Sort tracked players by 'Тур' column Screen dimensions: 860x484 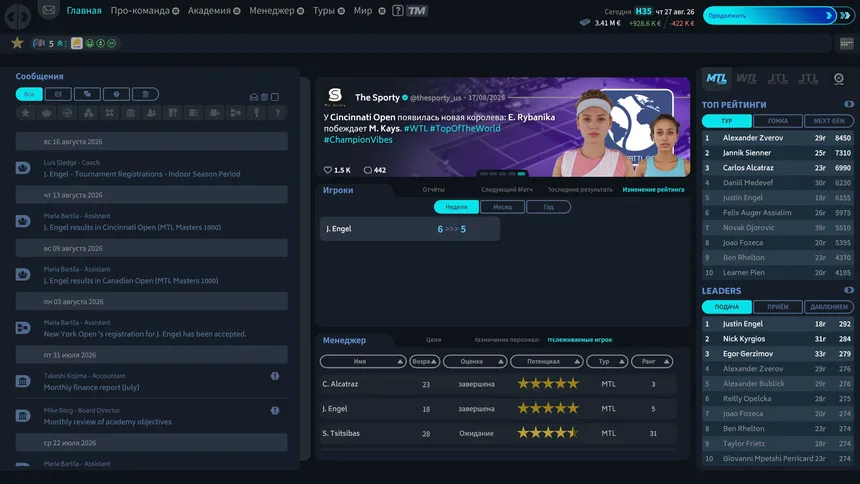607,361
